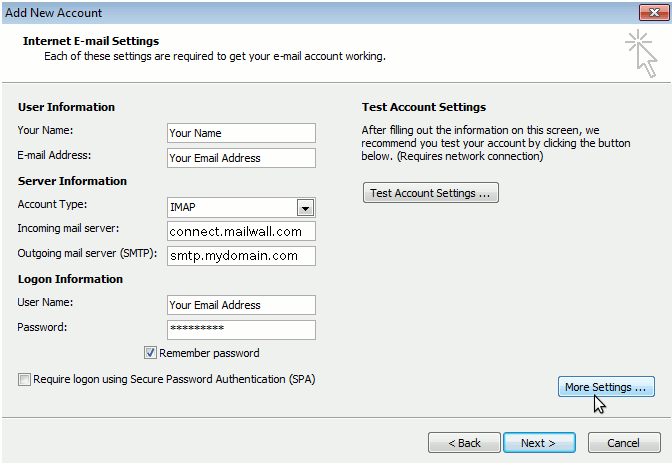The height and width of the screenshot is (465, 672).
Task: Select the Outgoing mail server SMTP field
Action: pyautogui.click(x=241, y=256)
